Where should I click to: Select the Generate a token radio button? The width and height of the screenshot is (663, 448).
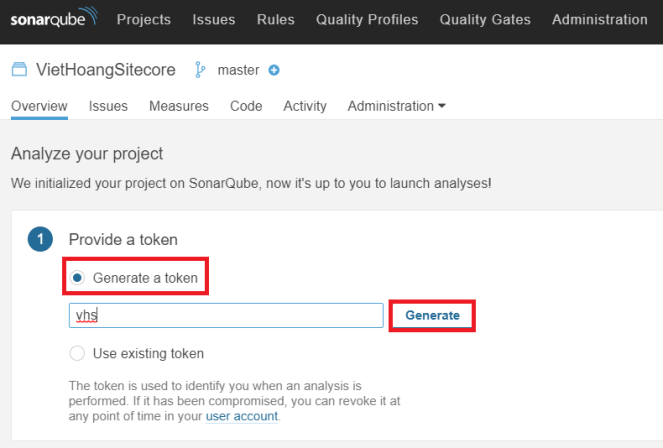[x=77, y=277]
